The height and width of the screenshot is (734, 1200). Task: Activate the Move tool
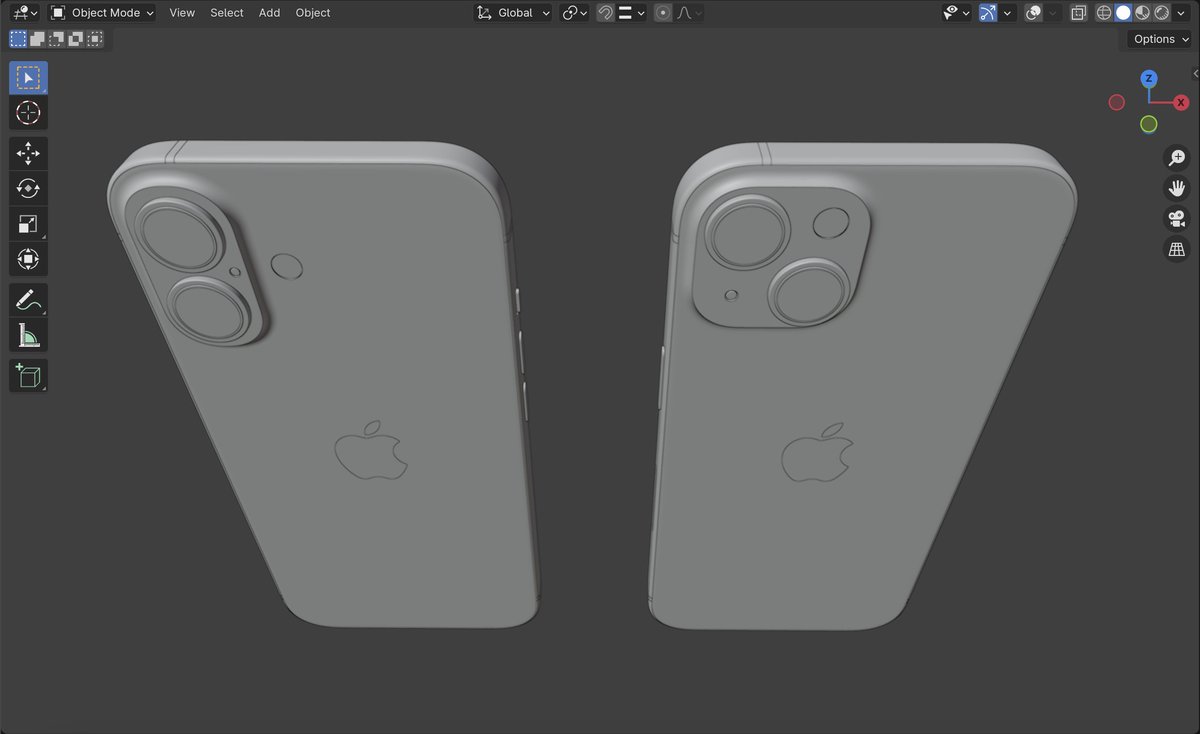tap(28, 153)
